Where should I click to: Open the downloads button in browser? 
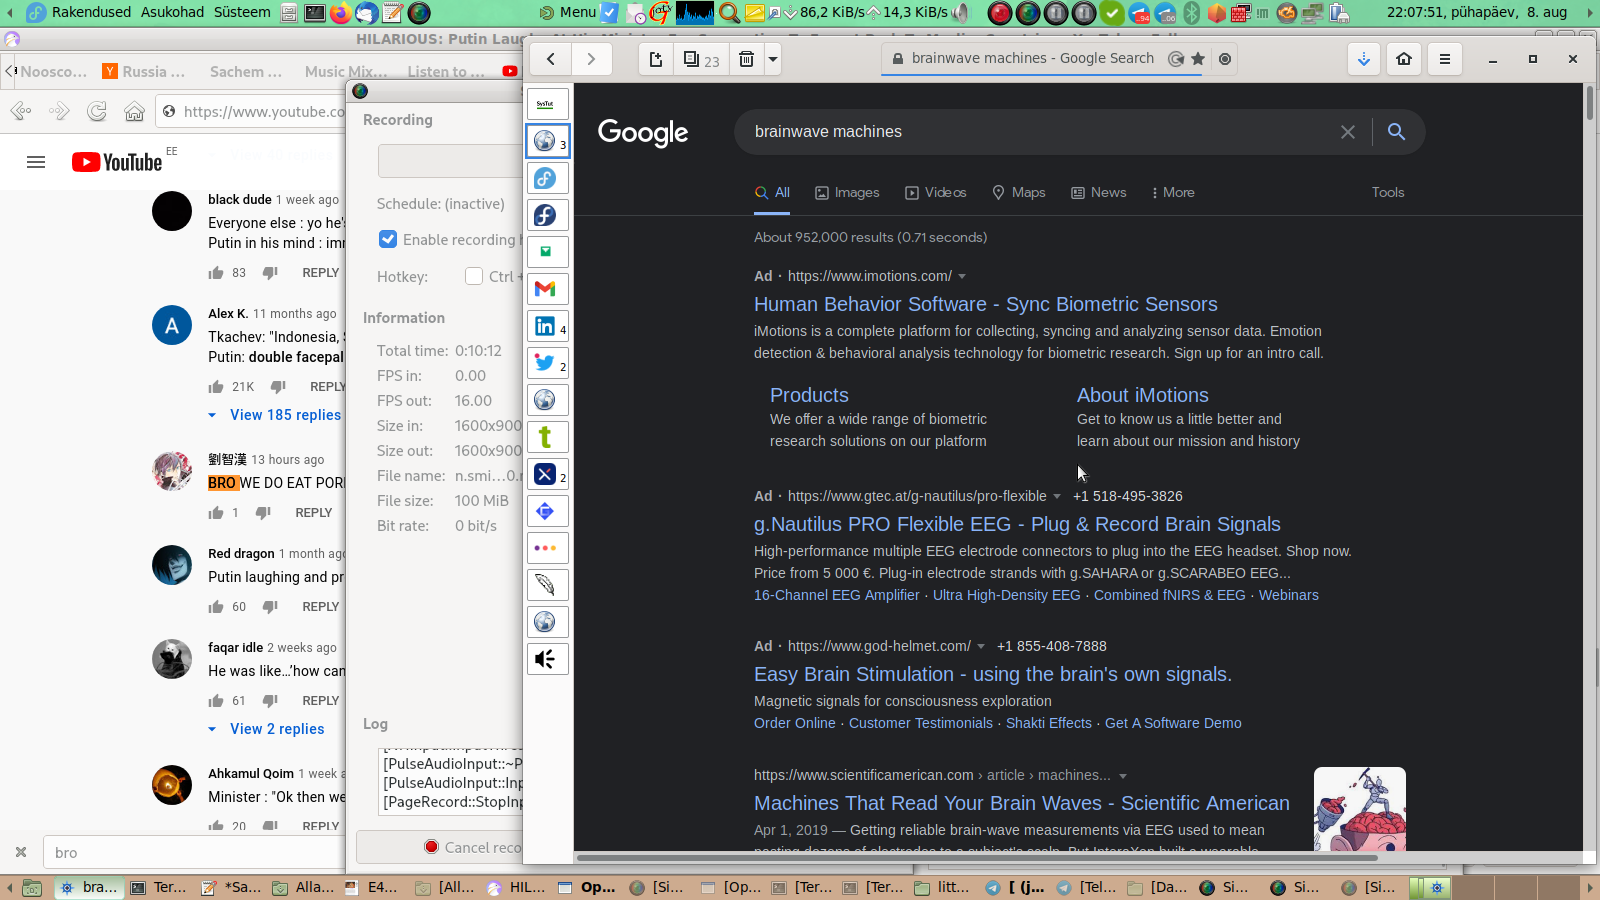click(1364, 59)
